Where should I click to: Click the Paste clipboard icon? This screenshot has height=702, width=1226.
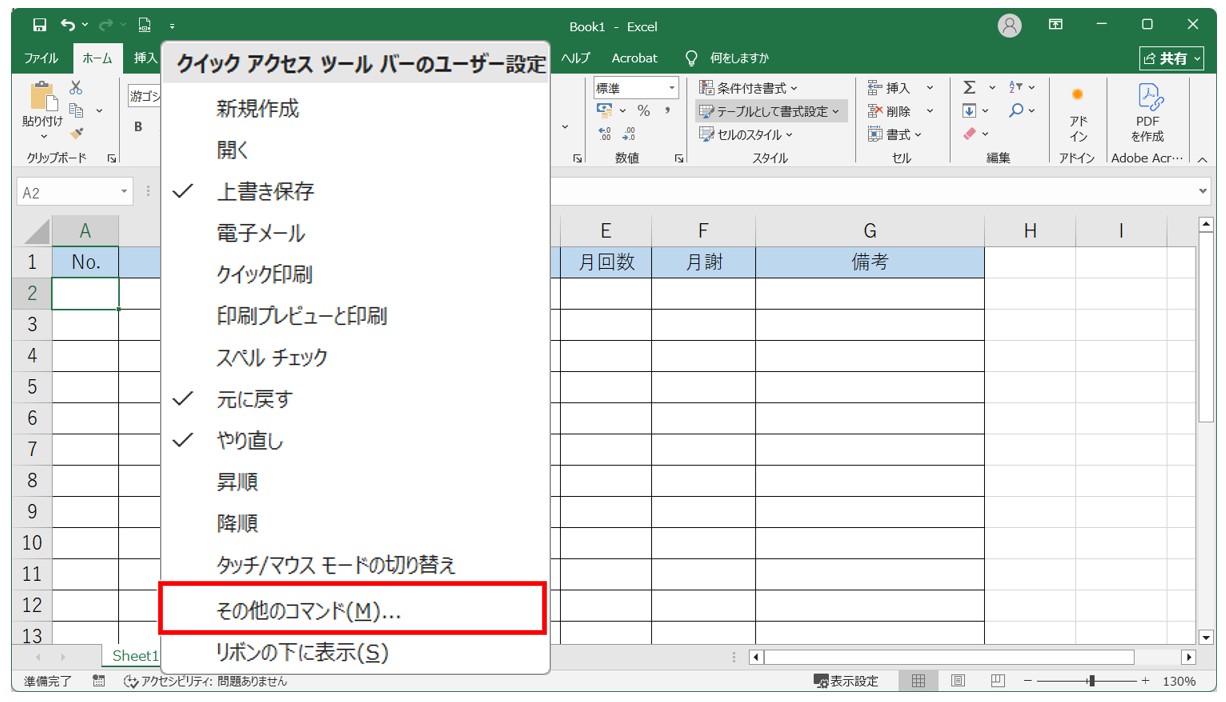(x=43, y=97)
